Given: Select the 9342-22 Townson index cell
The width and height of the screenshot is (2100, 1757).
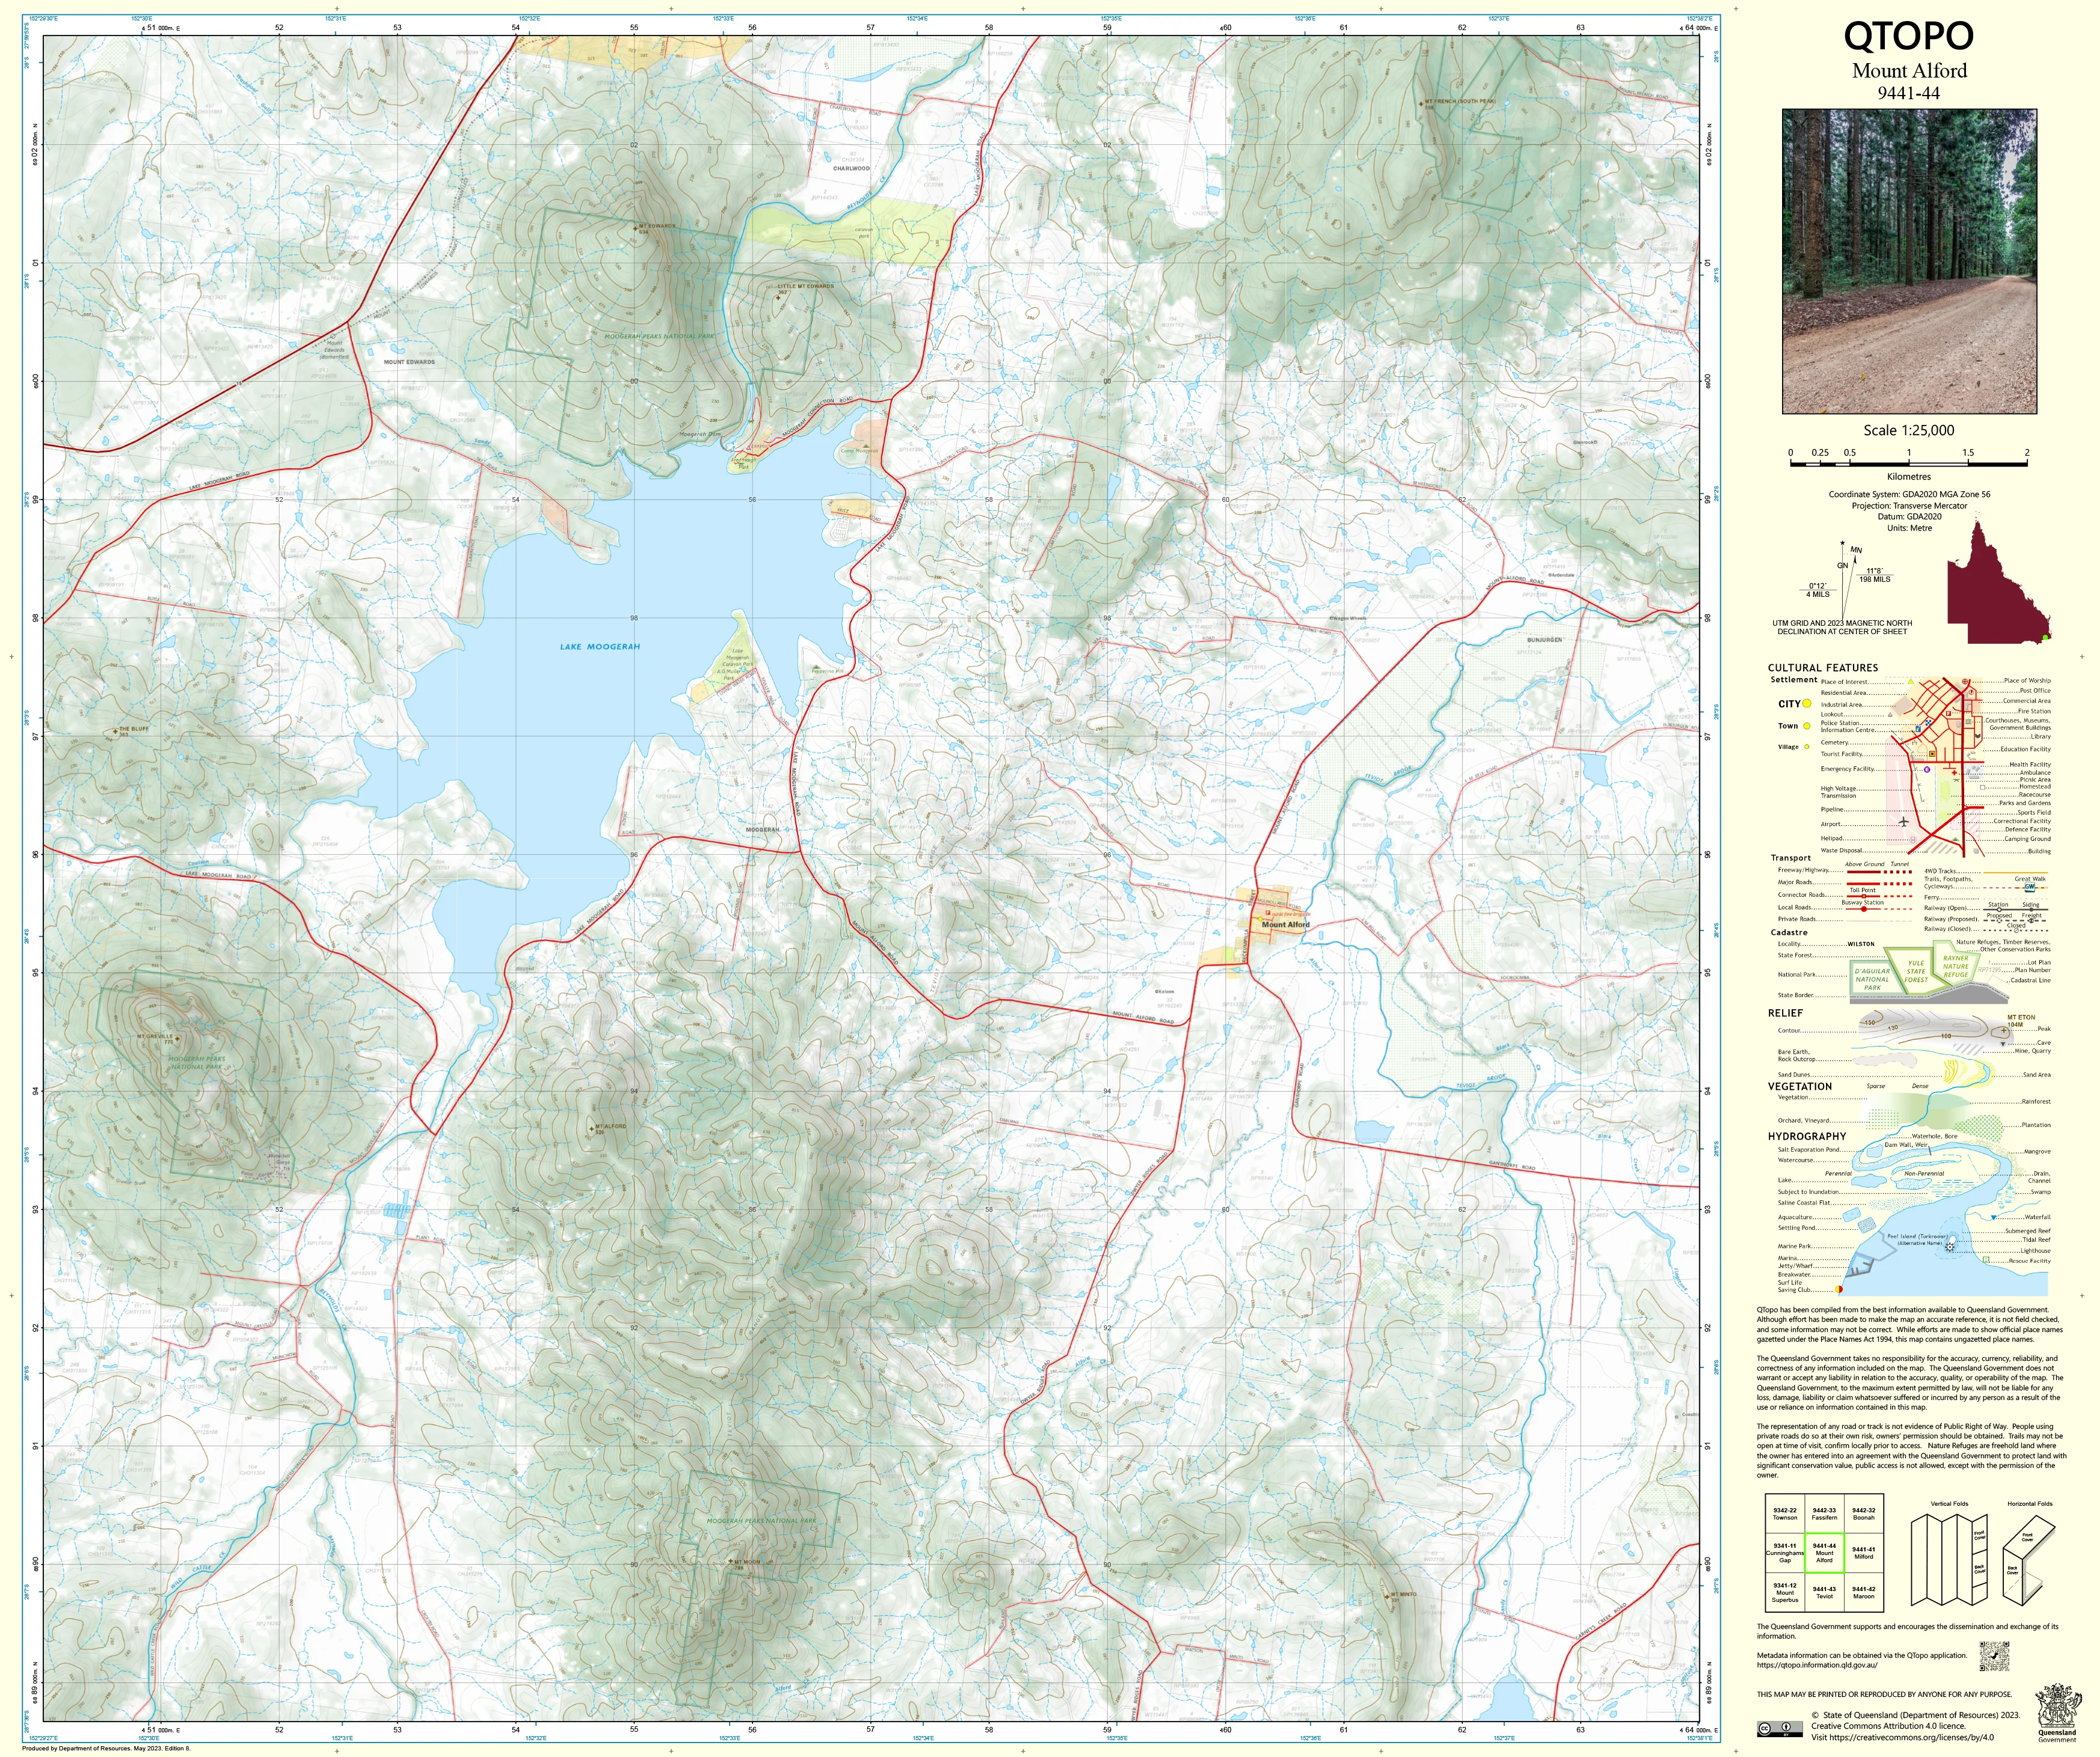Looking at the screenshot, I should point(1785,1514).
